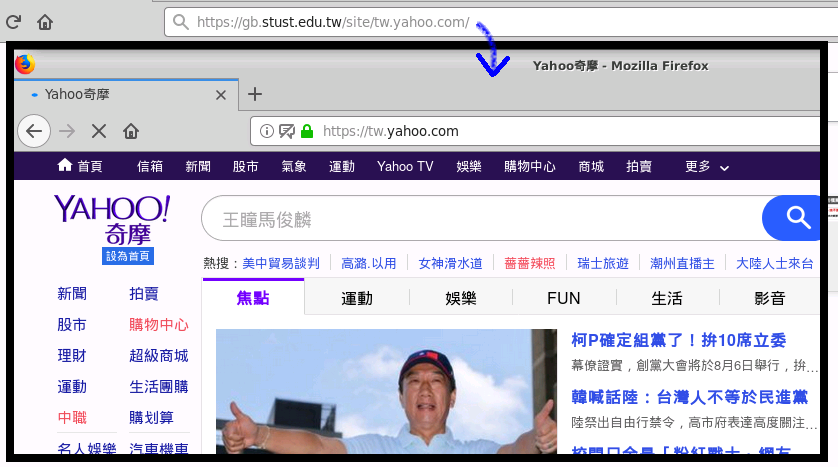Screen dimensions: 838x467
Task: Go back with the back arrow
Action: tap(34, 131)
